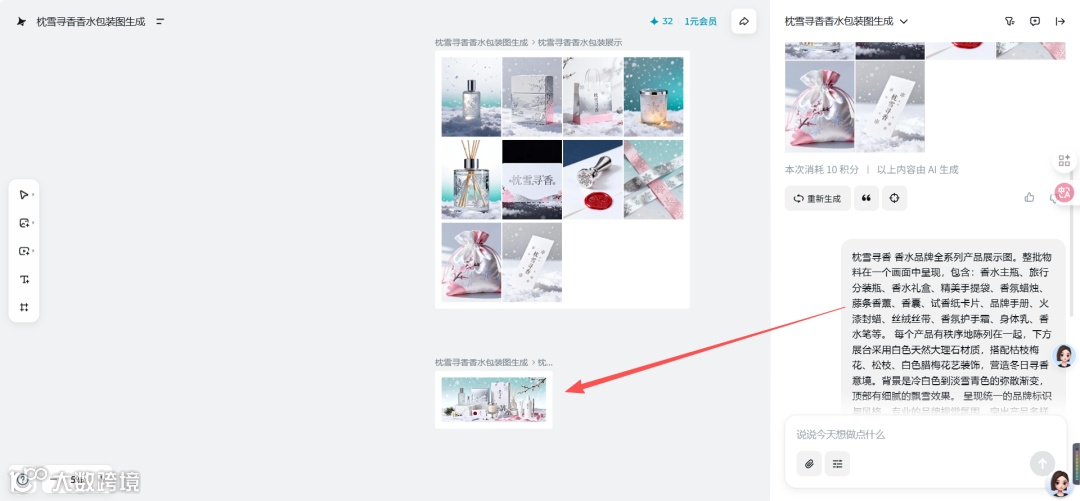Click the 本次消耗 10 积分 text

tap(821, 170)
